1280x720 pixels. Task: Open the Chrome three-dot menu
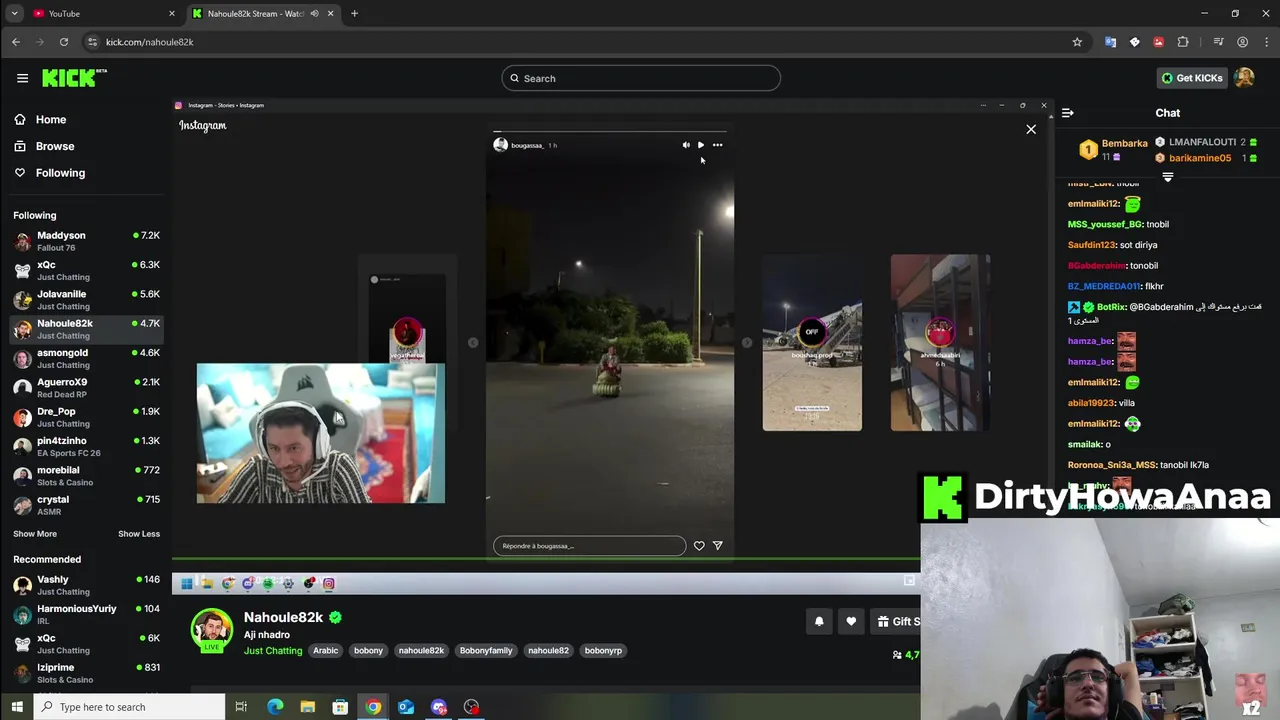(1265, 42)
